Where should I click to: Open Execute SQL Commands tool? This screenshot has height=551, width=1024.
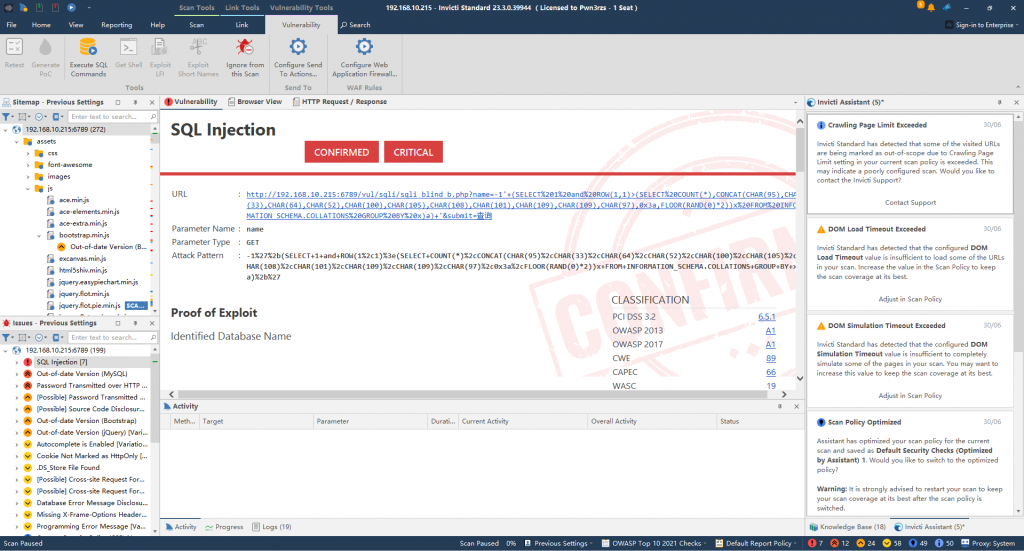(88, 57)
